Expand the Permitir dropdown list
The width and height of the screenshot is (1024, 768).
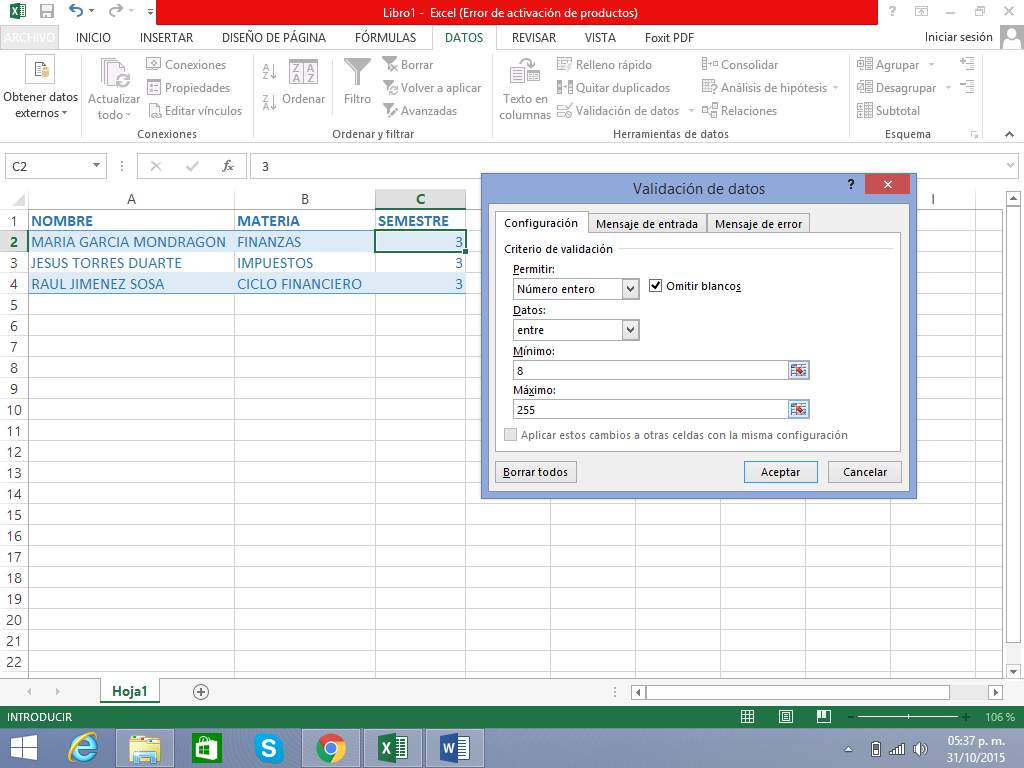tap(630, 289)
